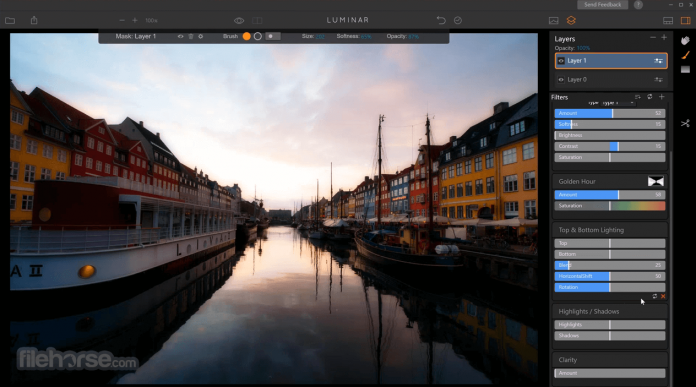Hide Layer 0 using its eye icon
Screen dimensions: 696x387
click(x=561, y=80)
